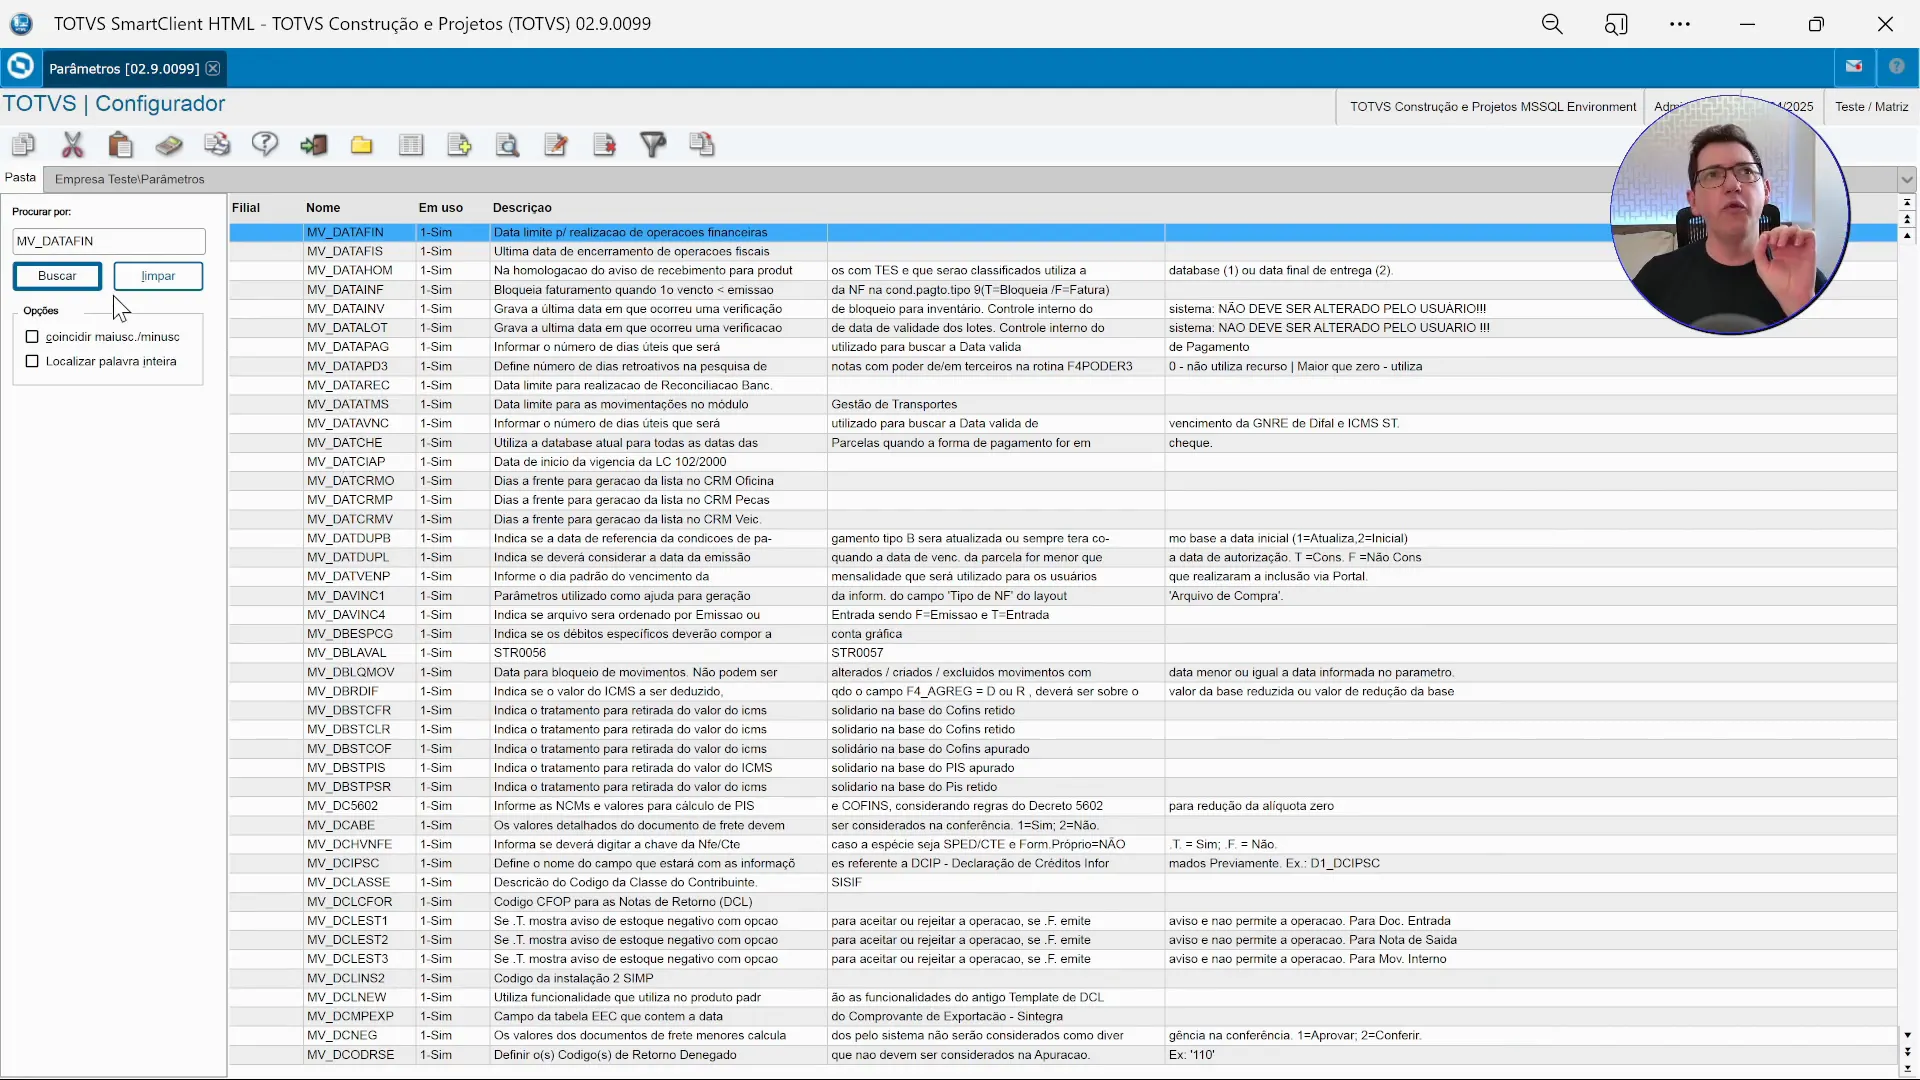Screen dimensions: 1920x1080
Task: Click the Buscar button
Action: click(x=57, y=276)
